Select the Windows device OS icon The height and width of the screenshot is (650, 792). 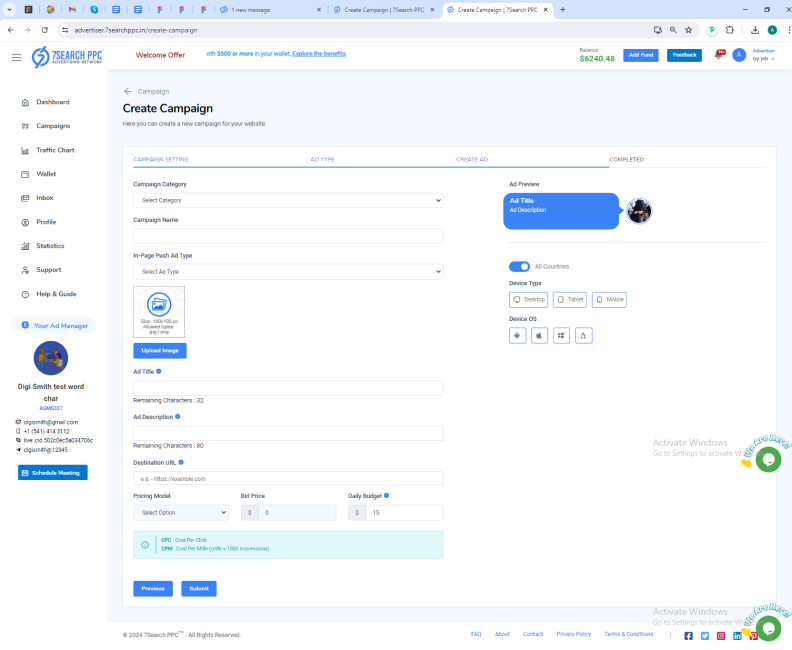click(x=561, y=336)
